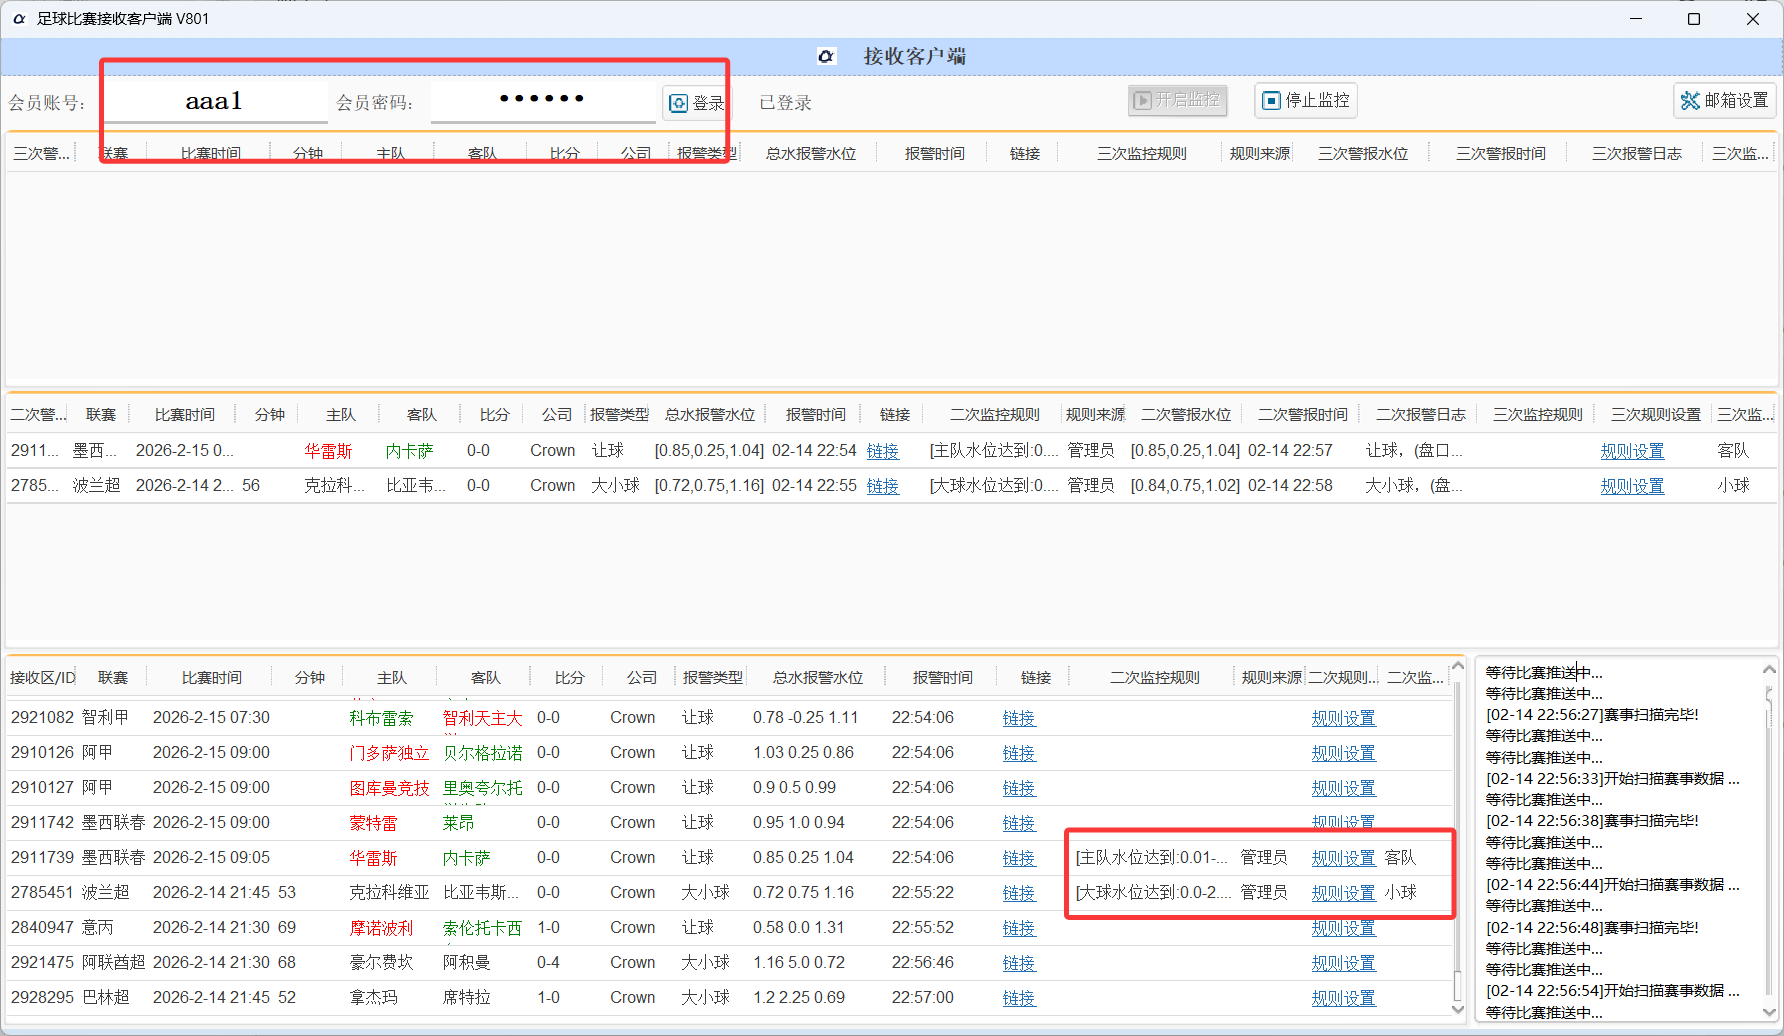
Task: Open 规则设置 for 墨西 row in middle table
Action: pyautogui.click(x=1632, y=451)
